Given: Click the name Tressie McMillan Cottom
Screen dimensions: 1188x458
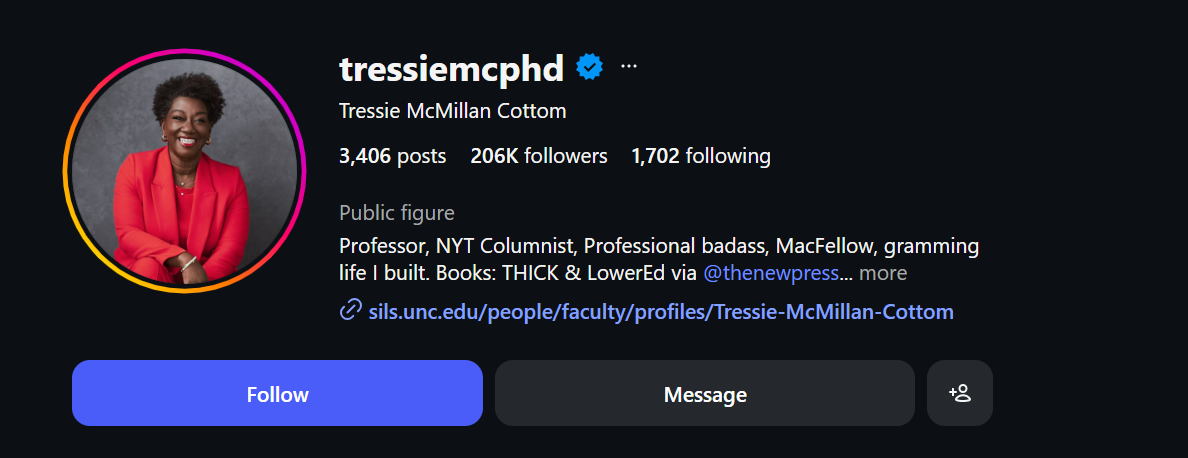Looking at the screenshot, I should coord(452,111).
